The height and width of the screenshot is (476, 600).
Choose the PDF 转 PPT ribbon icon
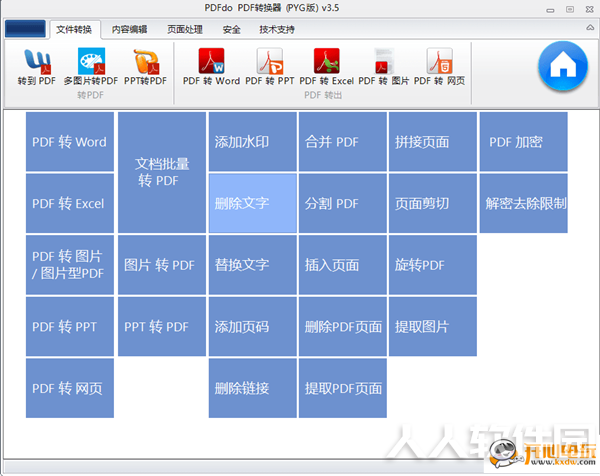coord(270,67)
